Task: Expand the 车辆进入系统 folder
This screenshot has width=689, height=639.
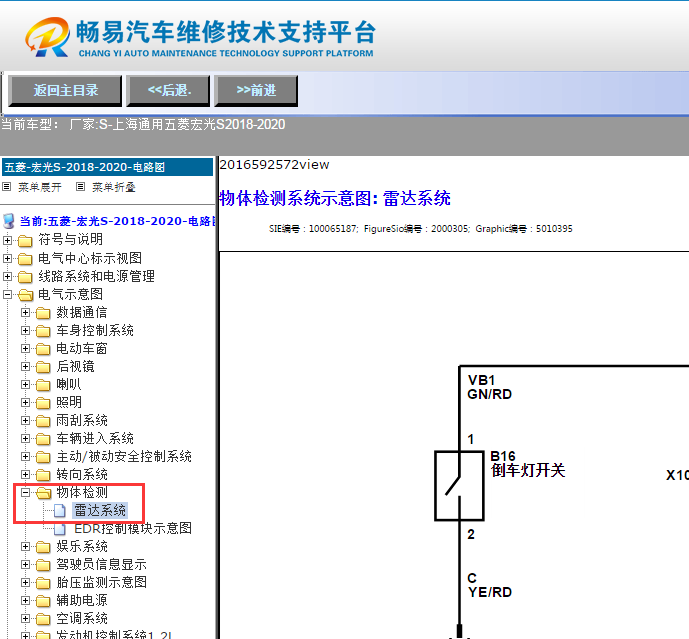Action: [x=25, y=439]
